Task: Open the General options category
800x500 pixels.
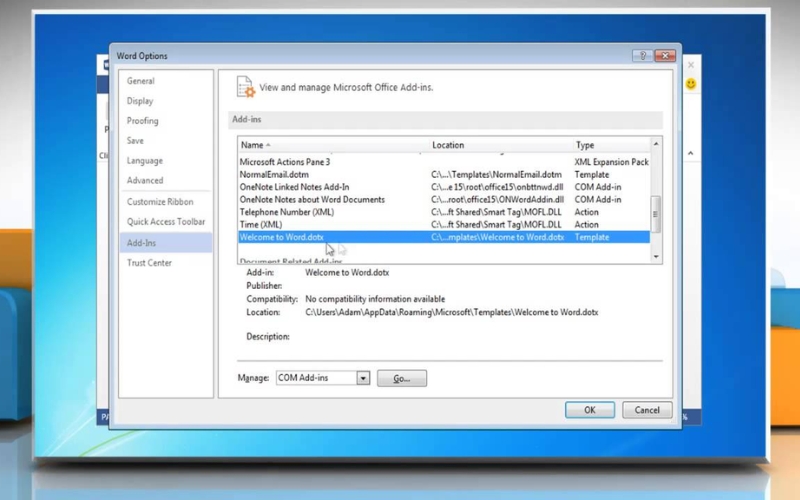Action: click(141, 81)
